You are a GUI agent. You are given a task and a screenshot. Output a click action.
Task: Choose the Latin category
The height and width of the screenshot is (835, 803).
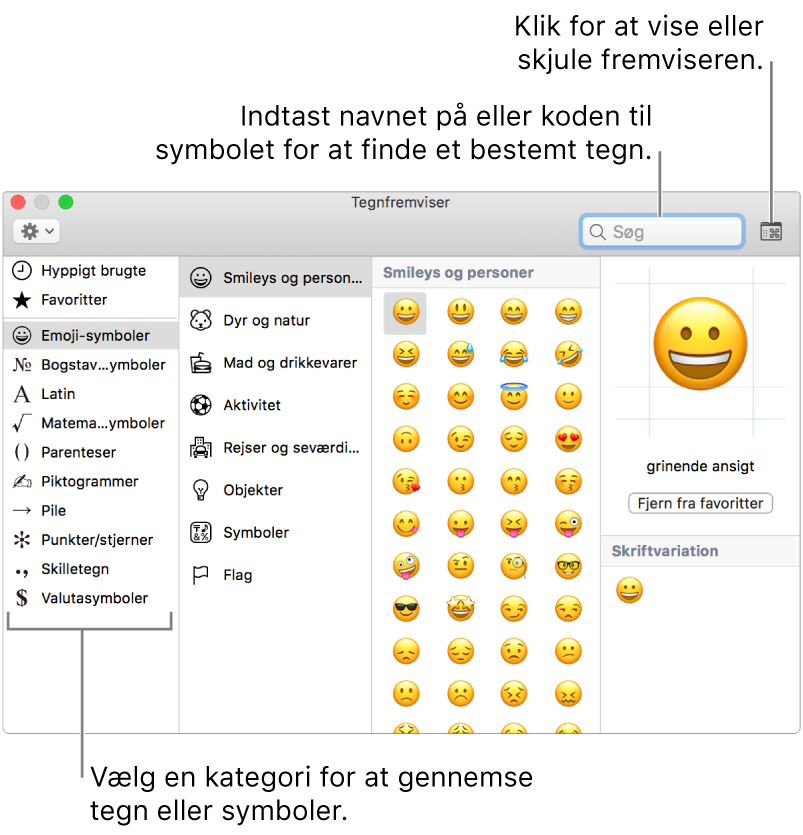[89, 394]
